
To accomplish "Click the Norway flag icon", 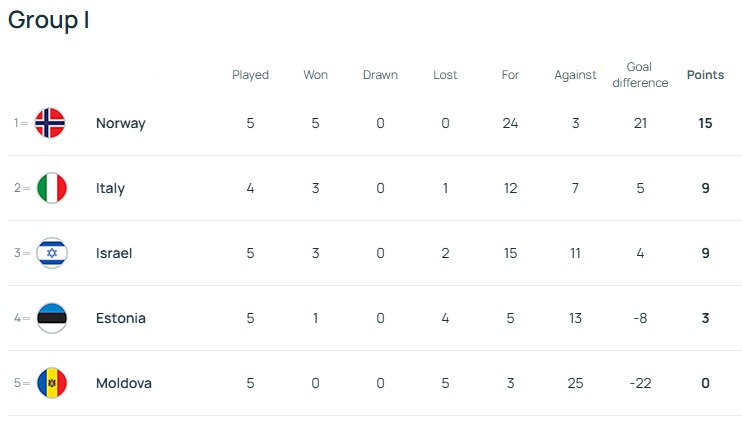I will 51,123.
